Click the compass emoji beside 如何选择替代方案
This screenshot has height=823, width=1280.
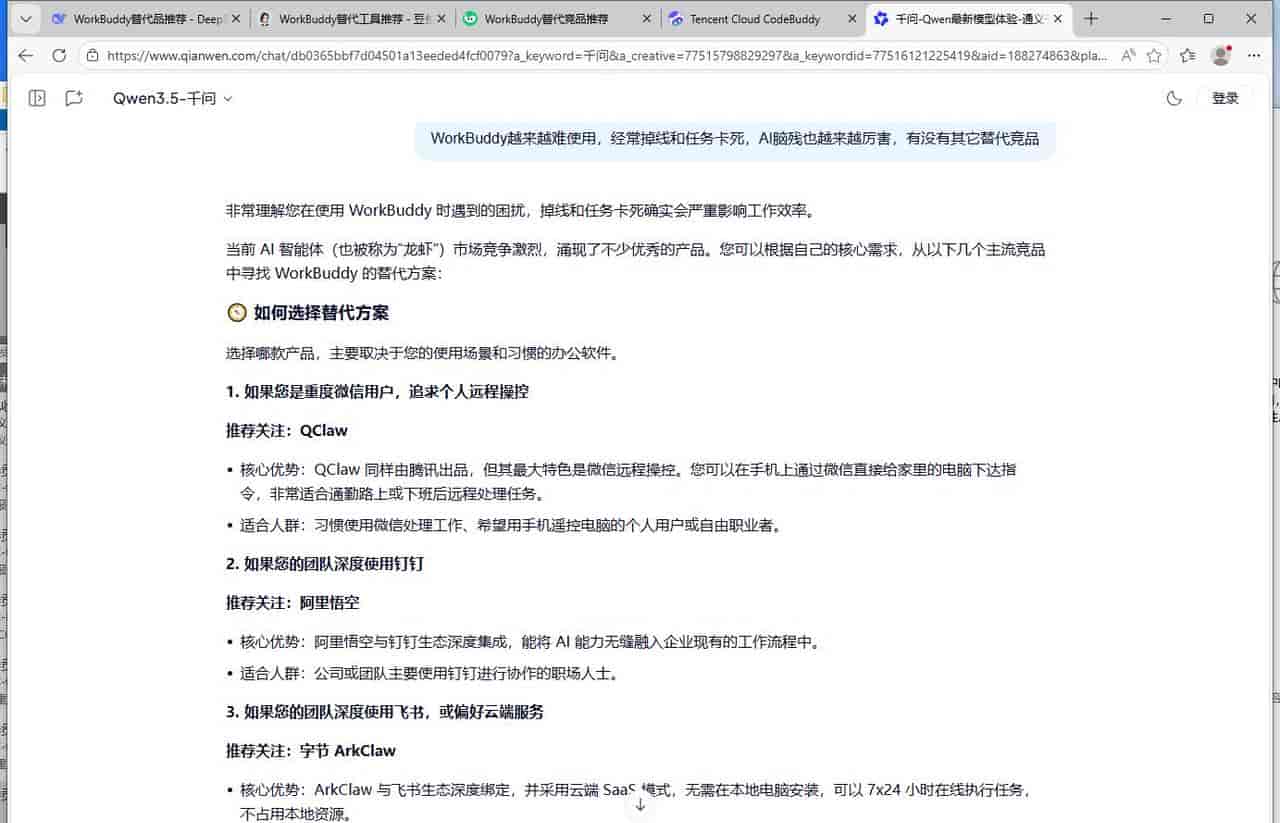[x=236, y=313]
